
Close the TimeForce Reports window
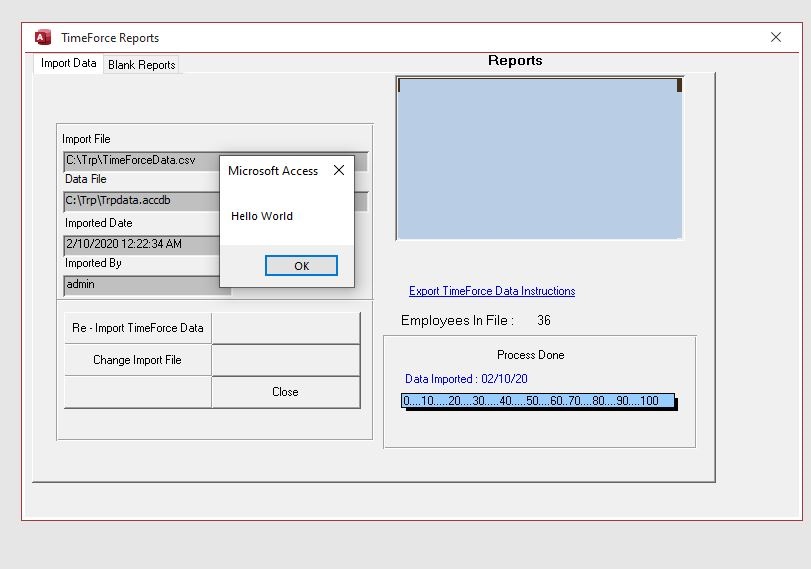point(775,37)
